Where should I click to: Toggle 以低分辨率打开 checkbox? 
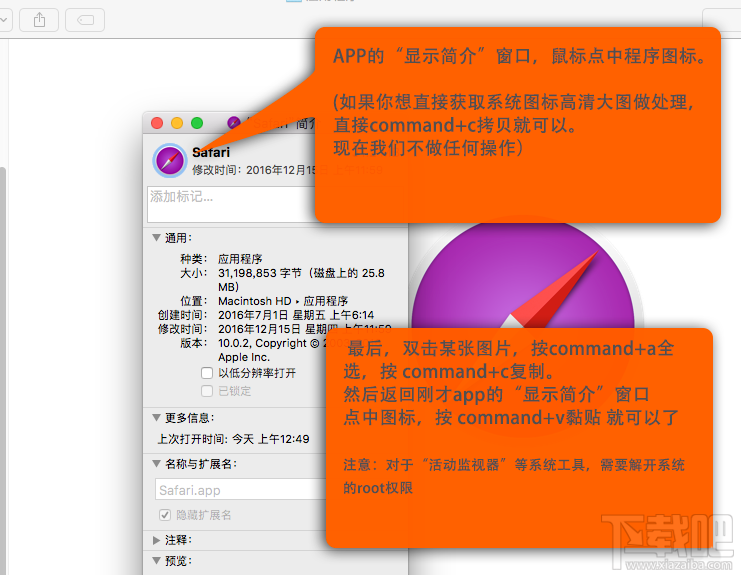tap(207, 373)
